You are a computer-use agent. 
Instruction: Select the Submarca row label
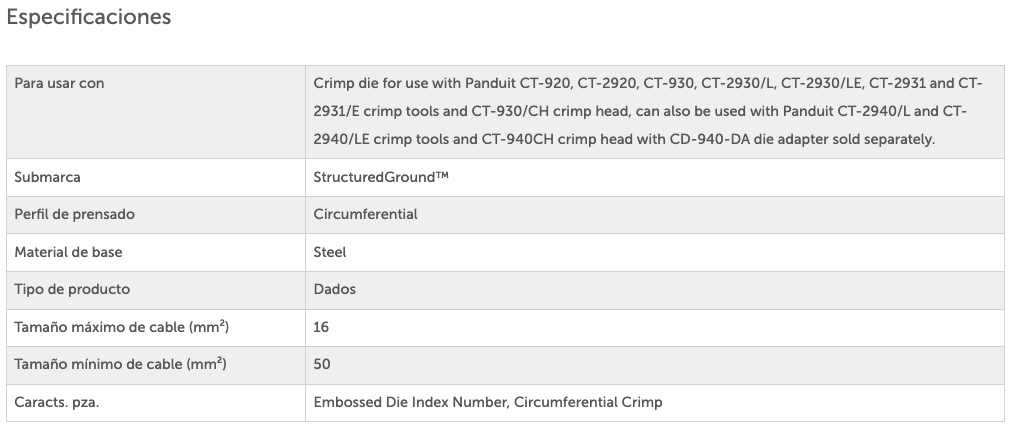(x=47, y=177)
